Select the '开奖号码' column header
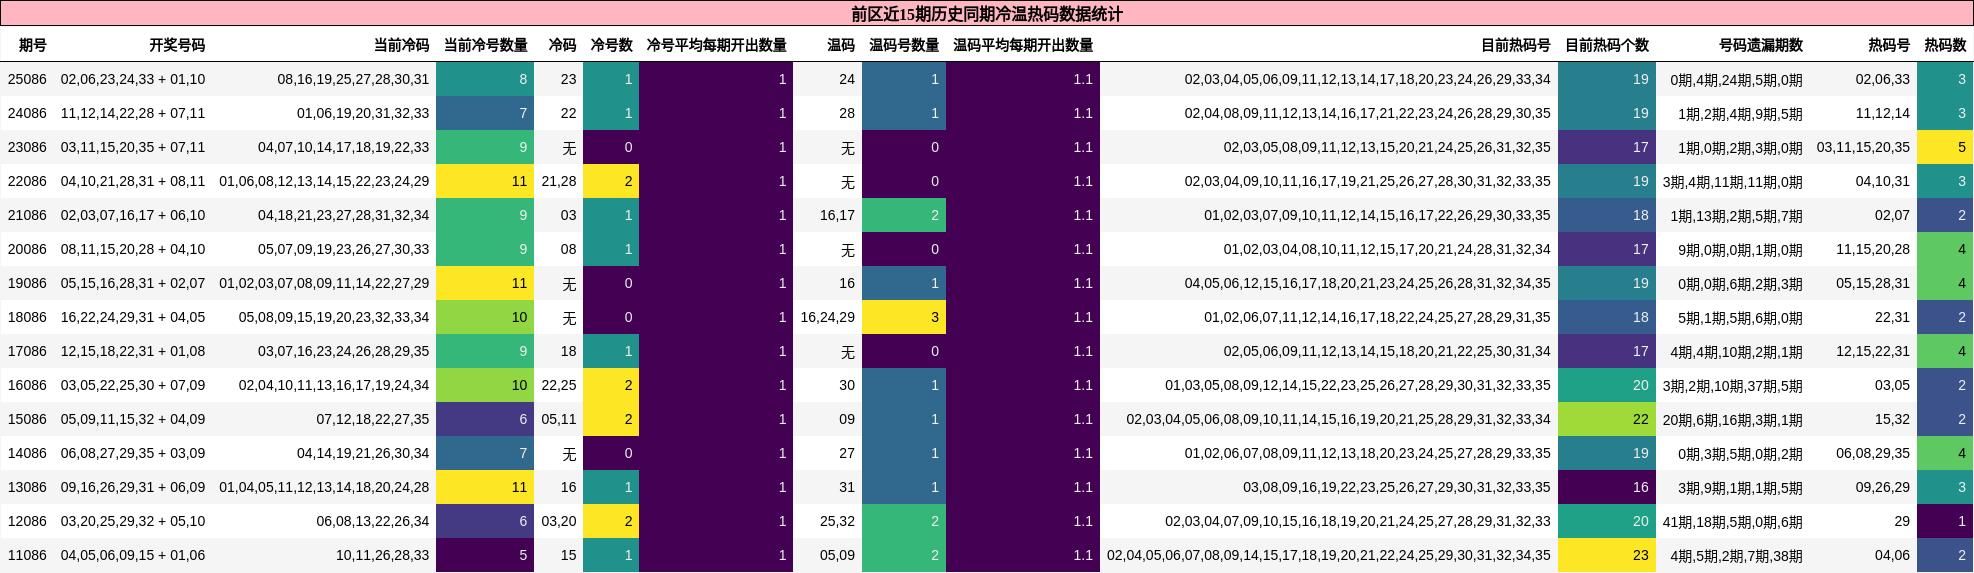The height and width of the screenshot is (573, 1974). click(177, 45)
